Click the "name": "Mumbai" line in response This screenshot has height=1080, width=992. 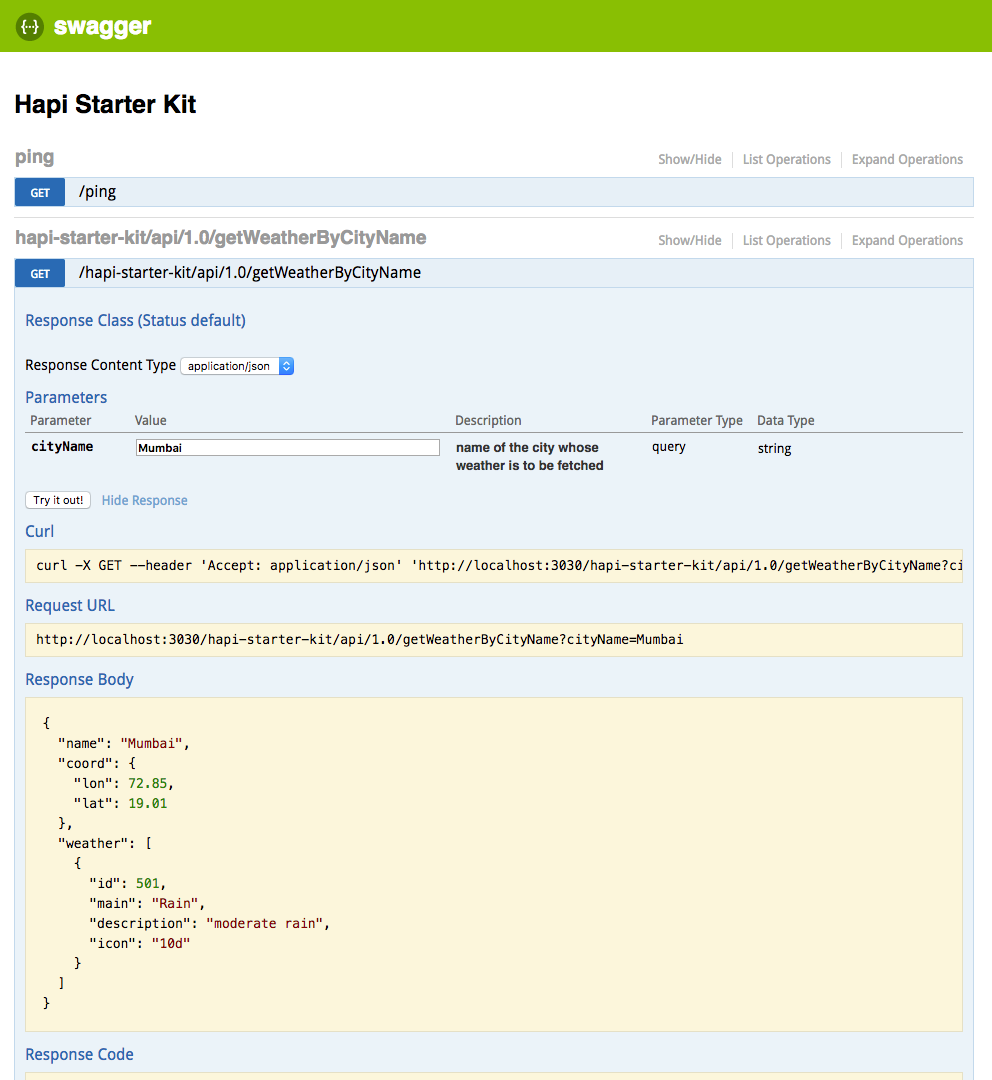[123, 743]
